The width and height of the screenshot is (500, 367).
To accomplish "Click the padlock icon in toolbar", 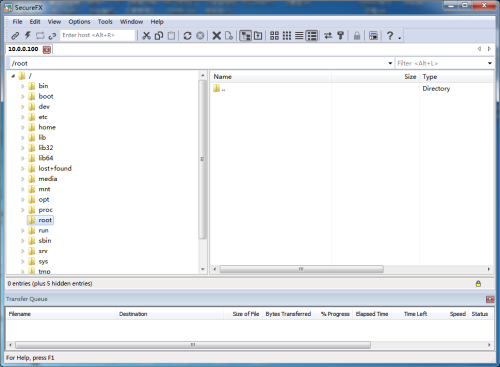I will [x=357, y=36].
